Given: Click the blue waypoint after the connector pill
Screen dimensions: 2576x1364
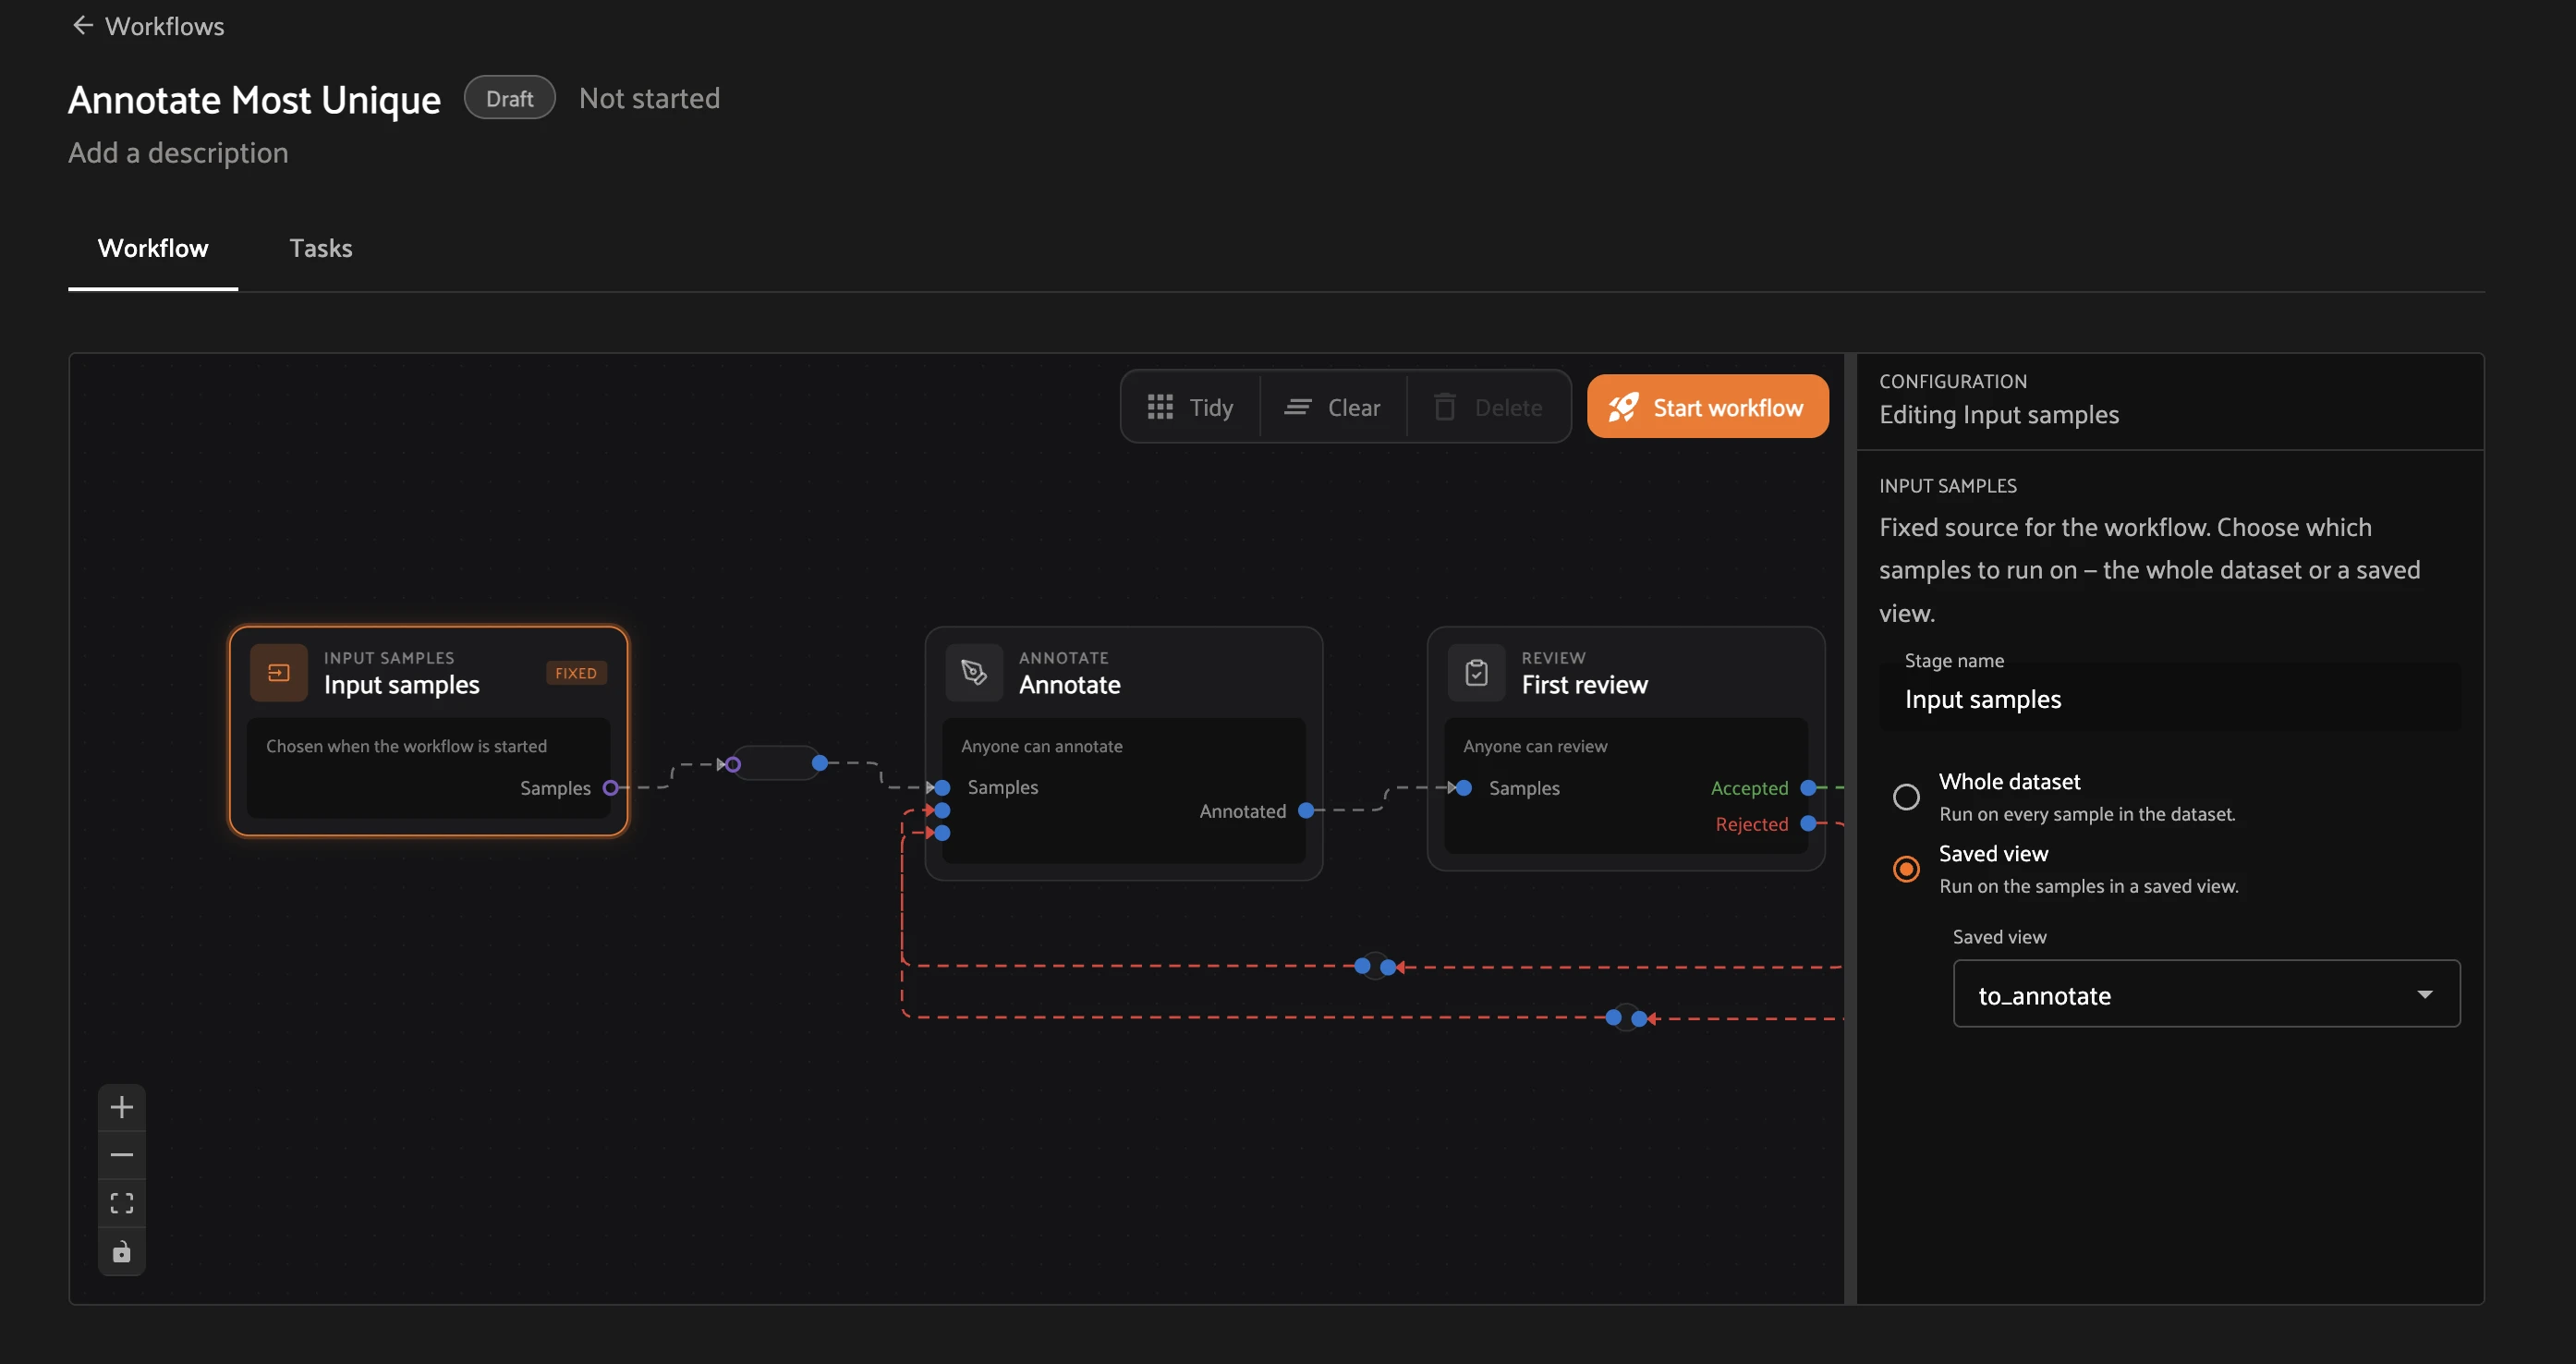Looking at the screenshot, I should (820, 763).
